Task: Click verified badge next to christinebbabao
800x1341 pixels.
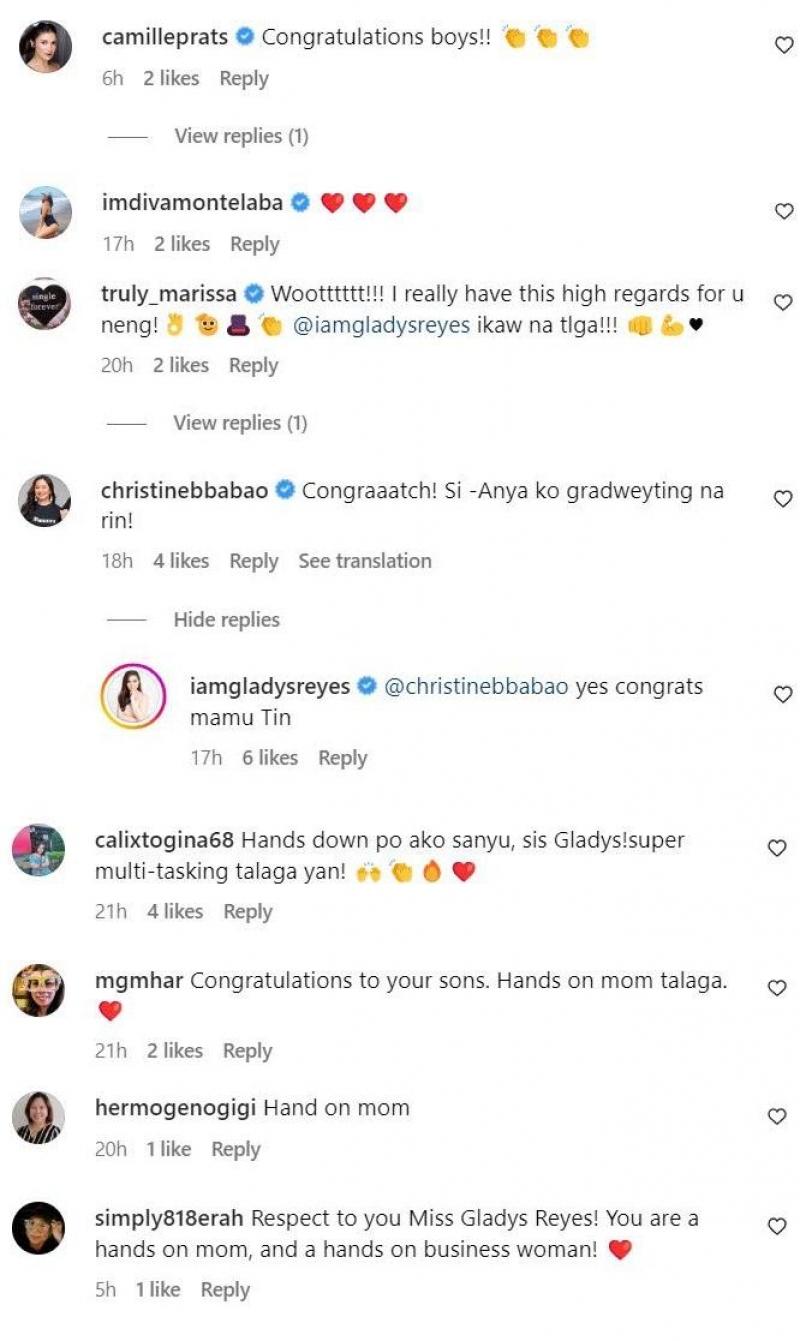Action: pos(285,491)
